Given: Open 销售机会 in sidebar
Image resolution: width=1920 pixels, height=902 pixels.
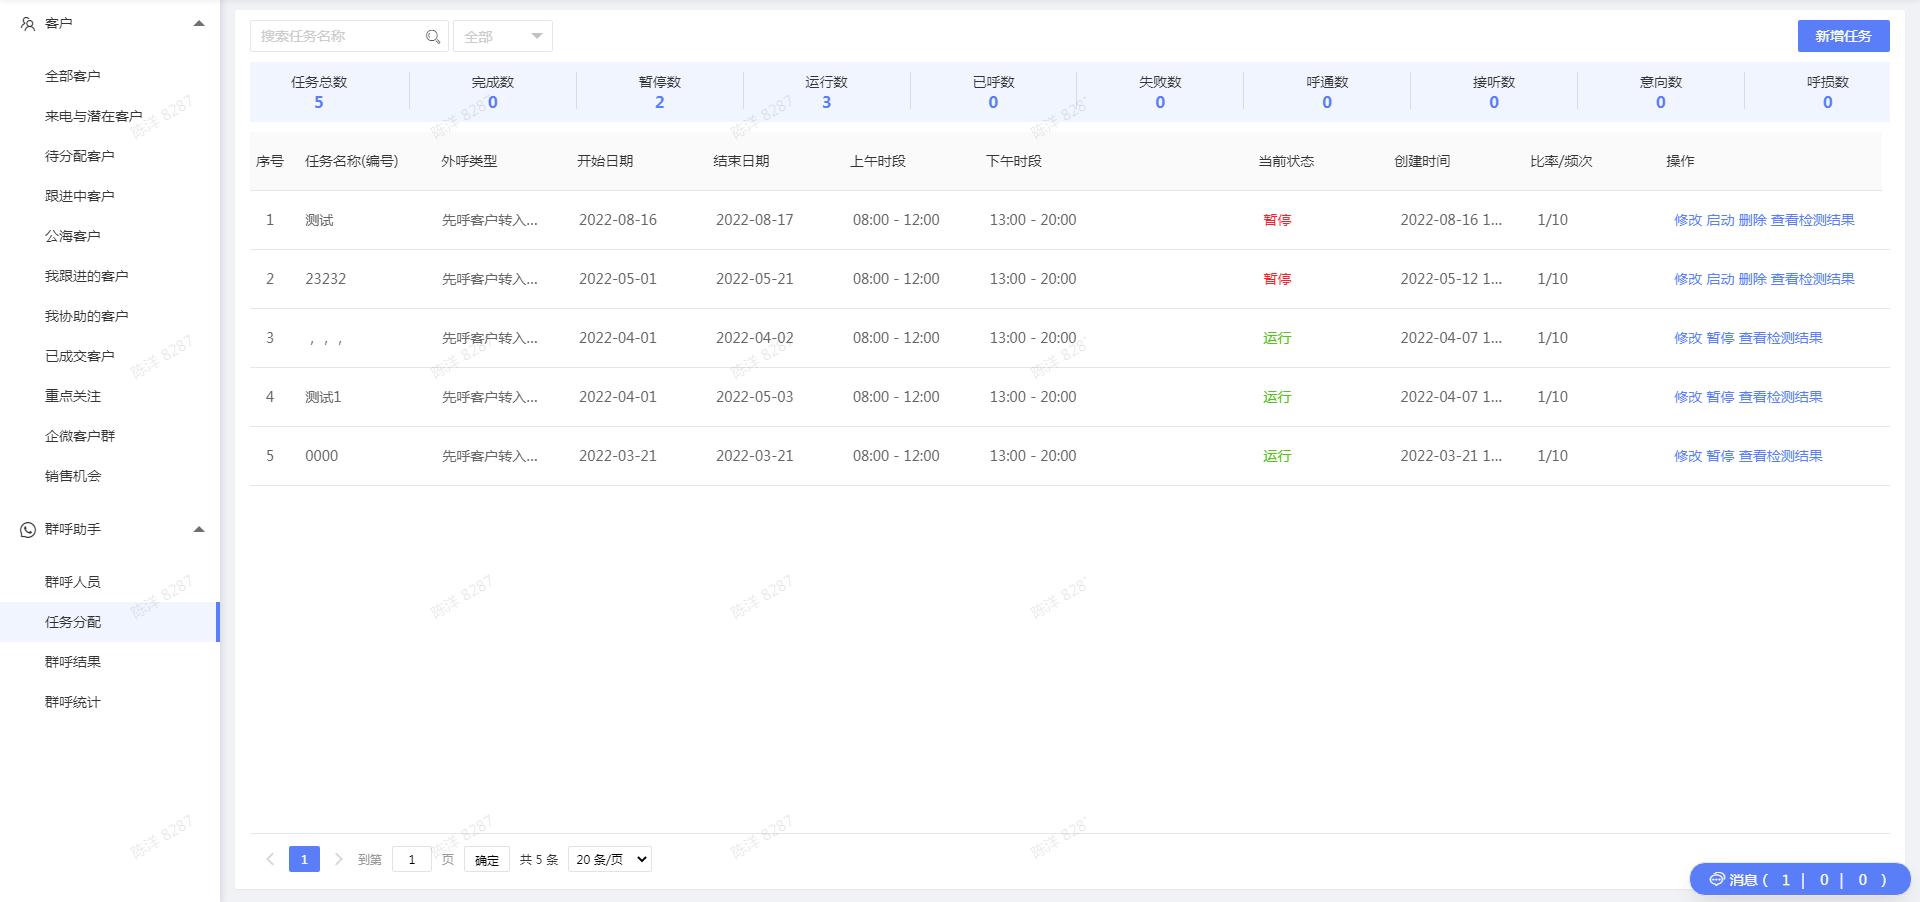Looking at the screenshot, I should (x=73, y=476).
